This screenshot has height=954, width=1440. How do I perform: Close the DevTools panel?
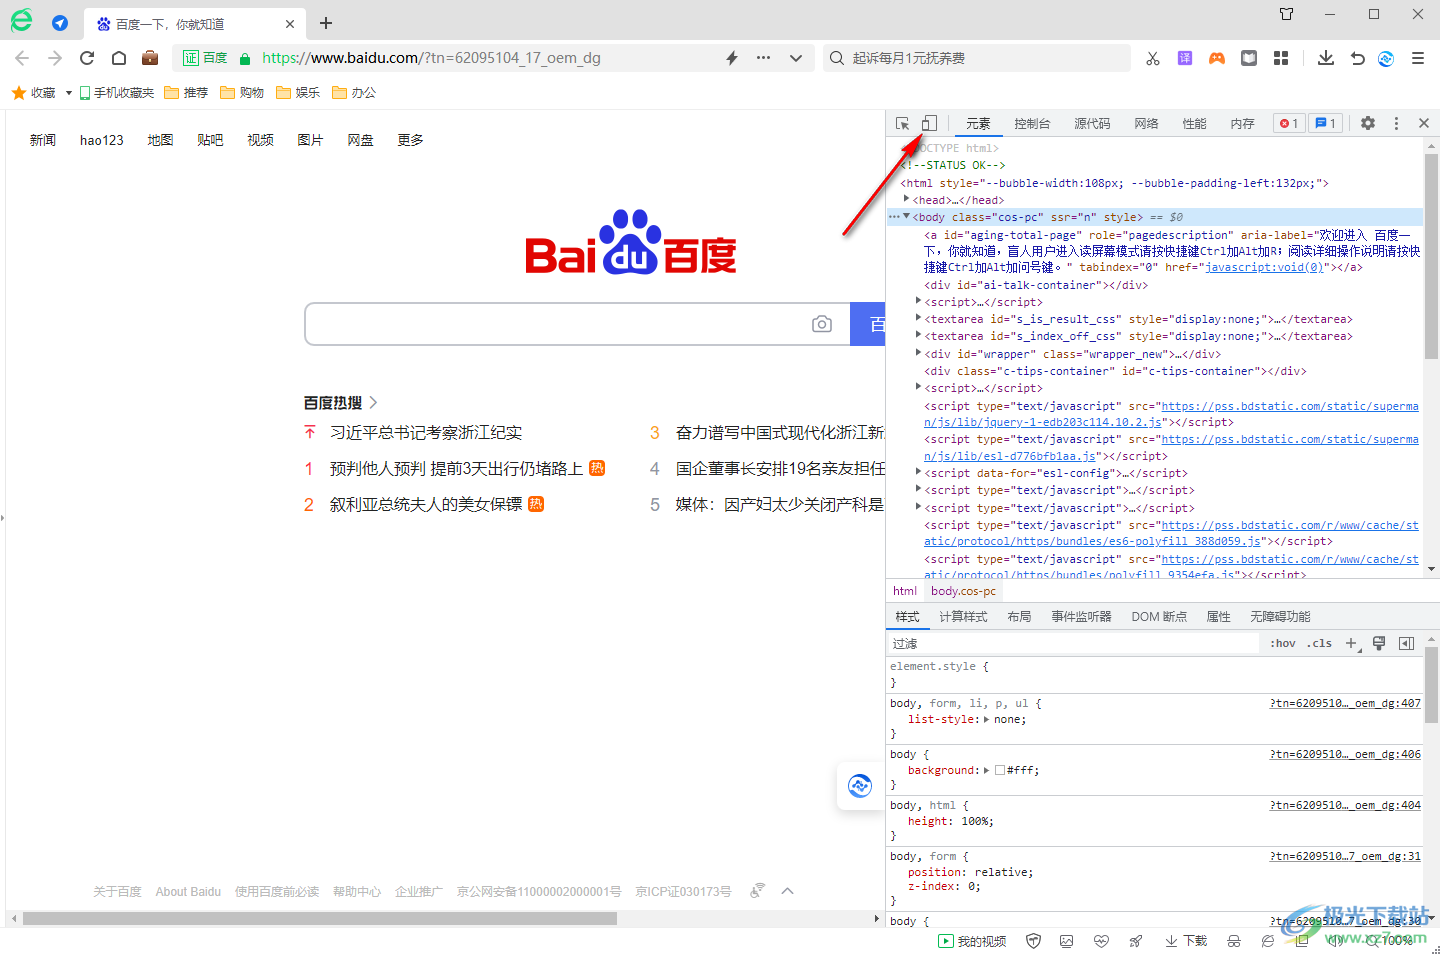click(x=1424, y=123)
